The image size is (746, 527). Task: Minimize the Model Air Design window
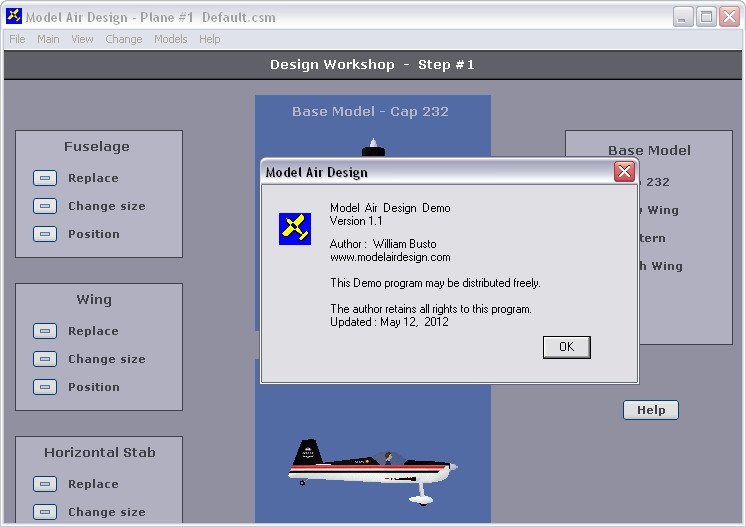(683, 17)
